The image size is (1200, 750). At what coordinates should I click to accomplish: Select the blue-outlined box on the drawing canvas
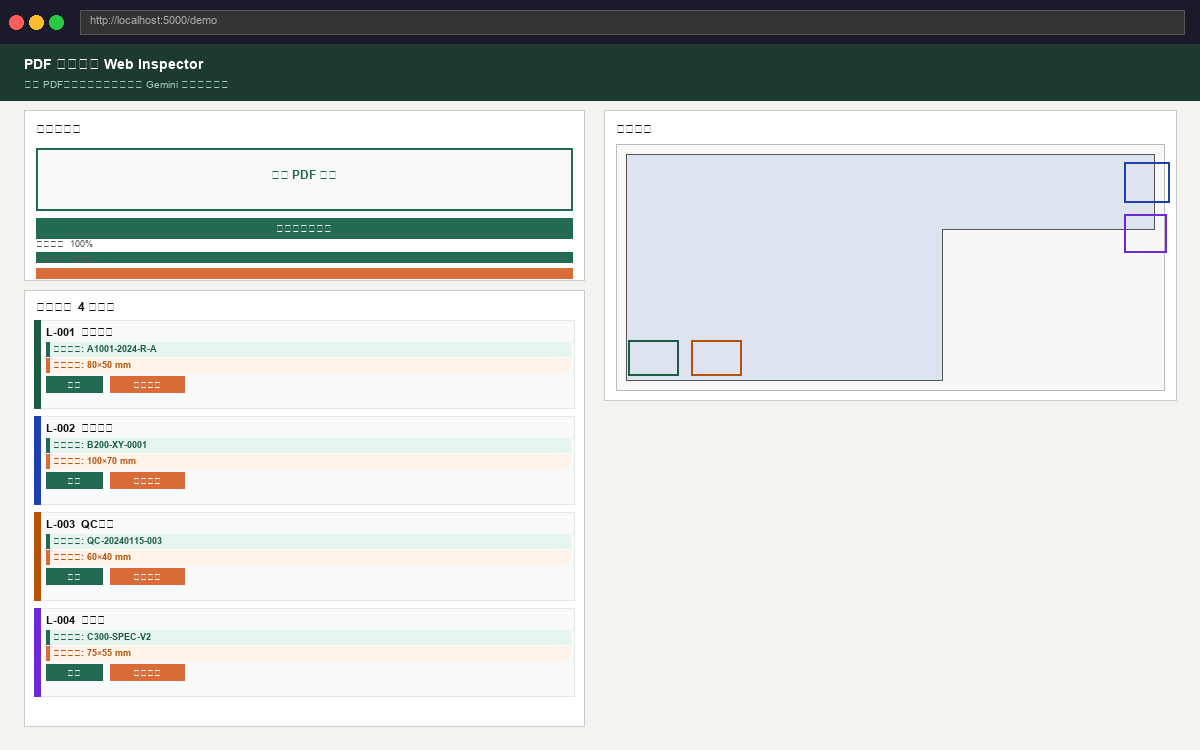click(x=1146, y=182)
